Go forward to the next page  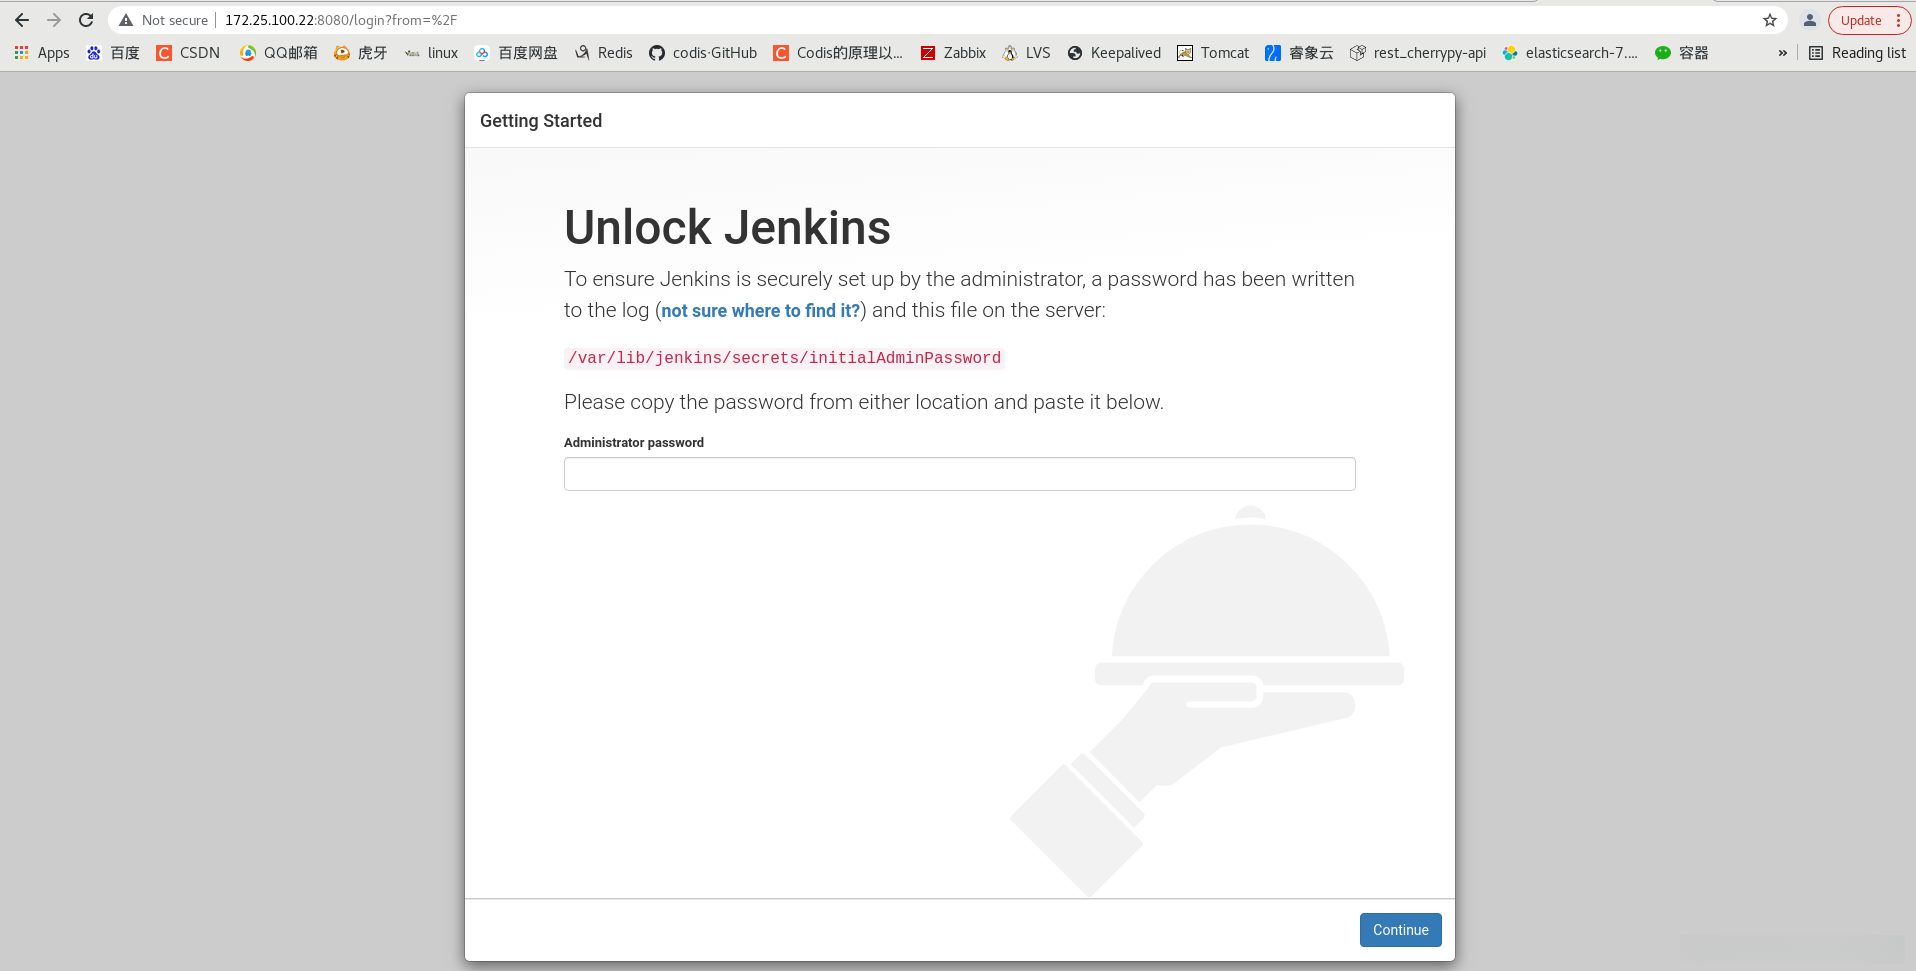pyautogui.click(x=54, y=20)
